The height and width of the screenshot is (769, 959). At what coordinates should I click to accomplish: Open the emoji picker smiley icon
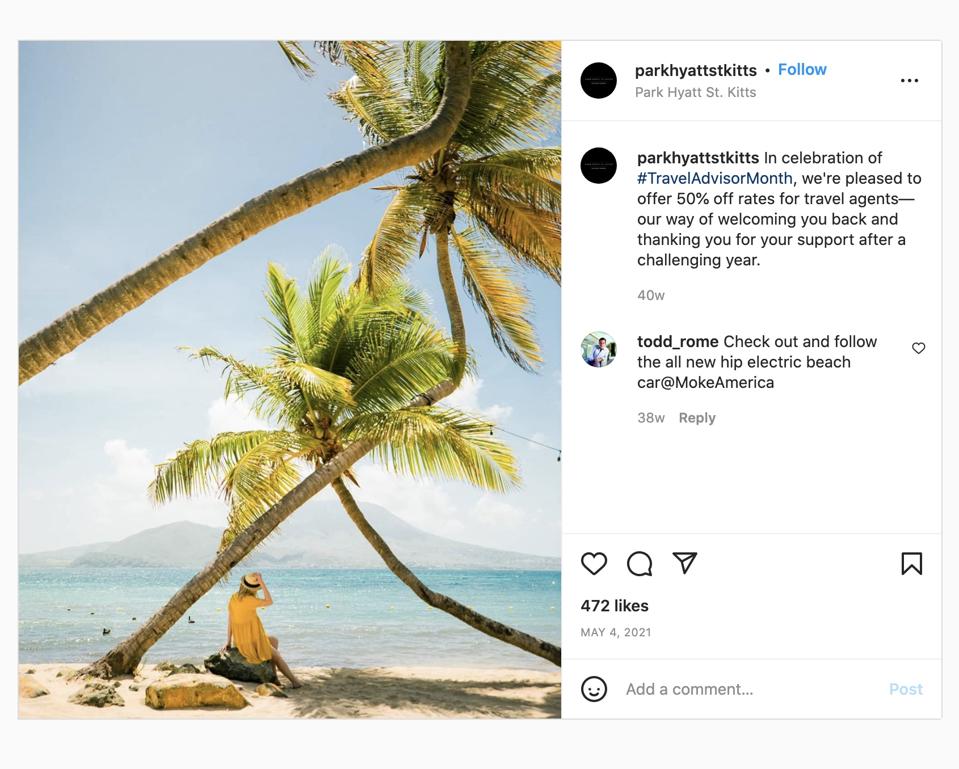click(594, 689)
